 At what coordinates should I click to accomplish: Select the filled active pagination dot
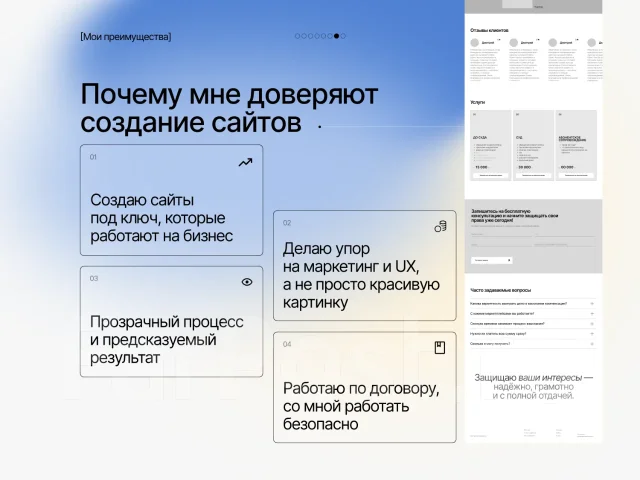[336, 36]
